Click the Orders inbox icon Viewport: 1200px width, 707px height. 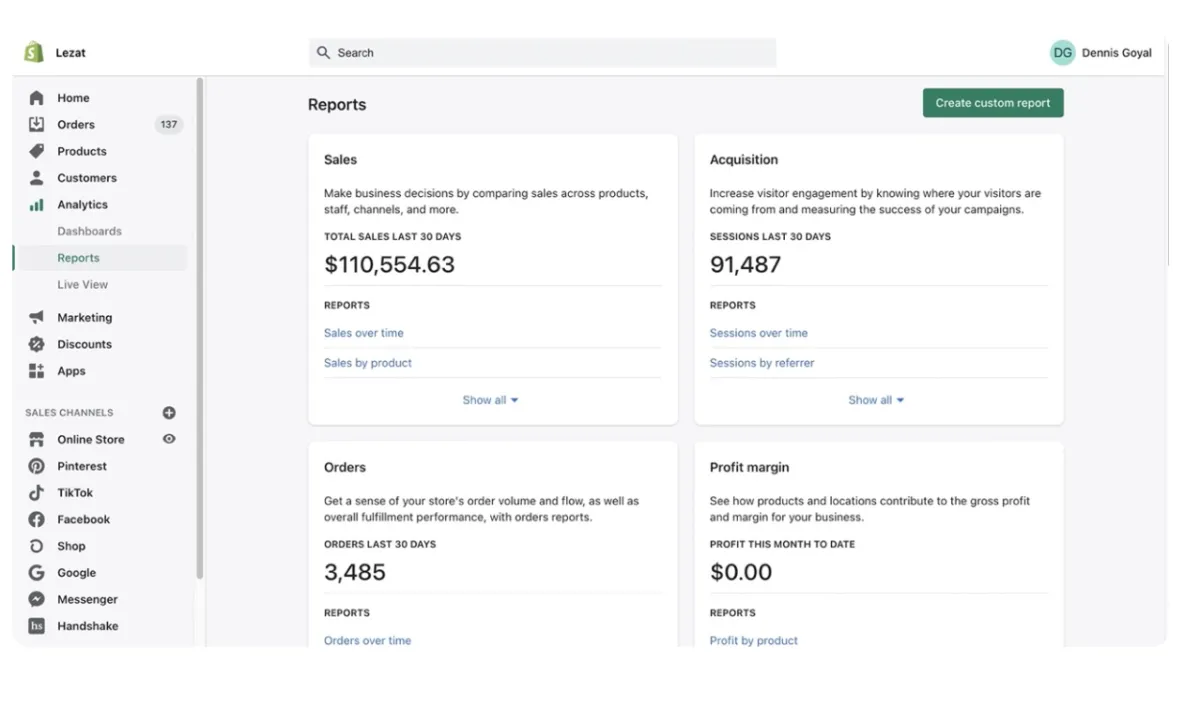[37, 125]
